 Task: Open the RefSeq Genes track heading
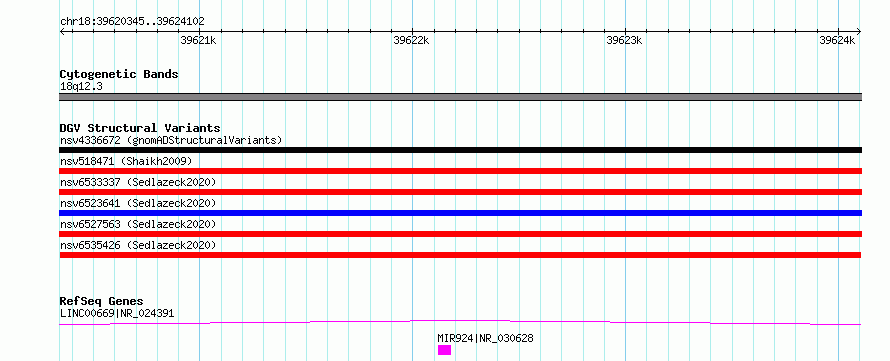click(102, 301)
